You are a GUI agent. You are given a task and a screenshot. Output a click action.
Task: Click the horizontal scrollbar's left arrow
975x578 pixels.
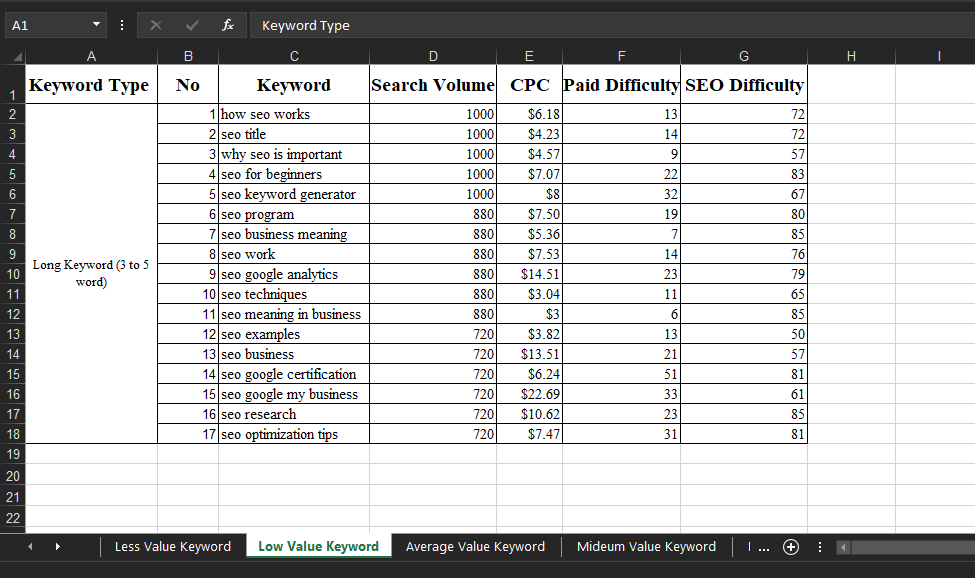[x=841, y=547]
